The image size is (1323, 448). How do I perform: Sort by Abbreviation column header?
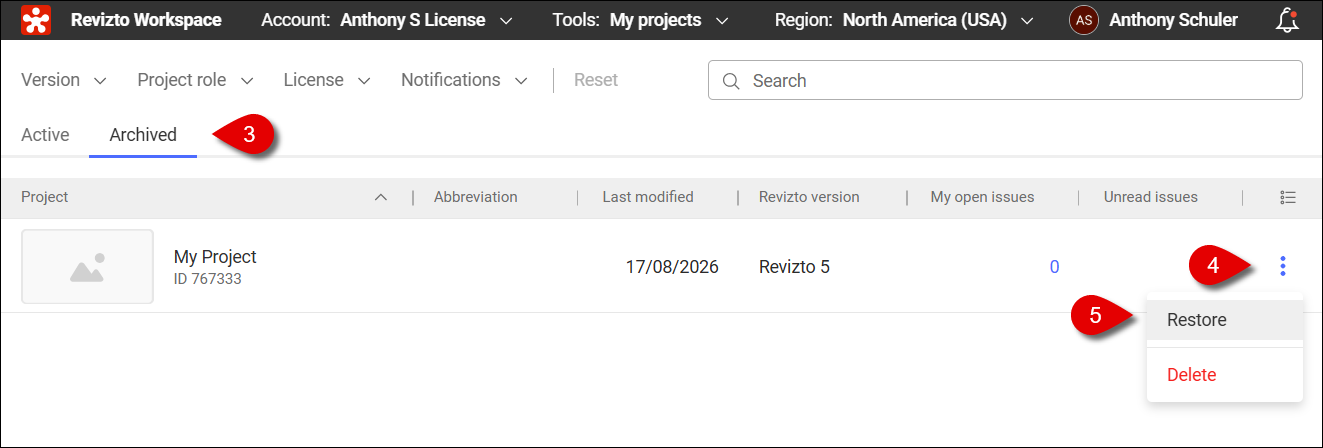point(476,197)
